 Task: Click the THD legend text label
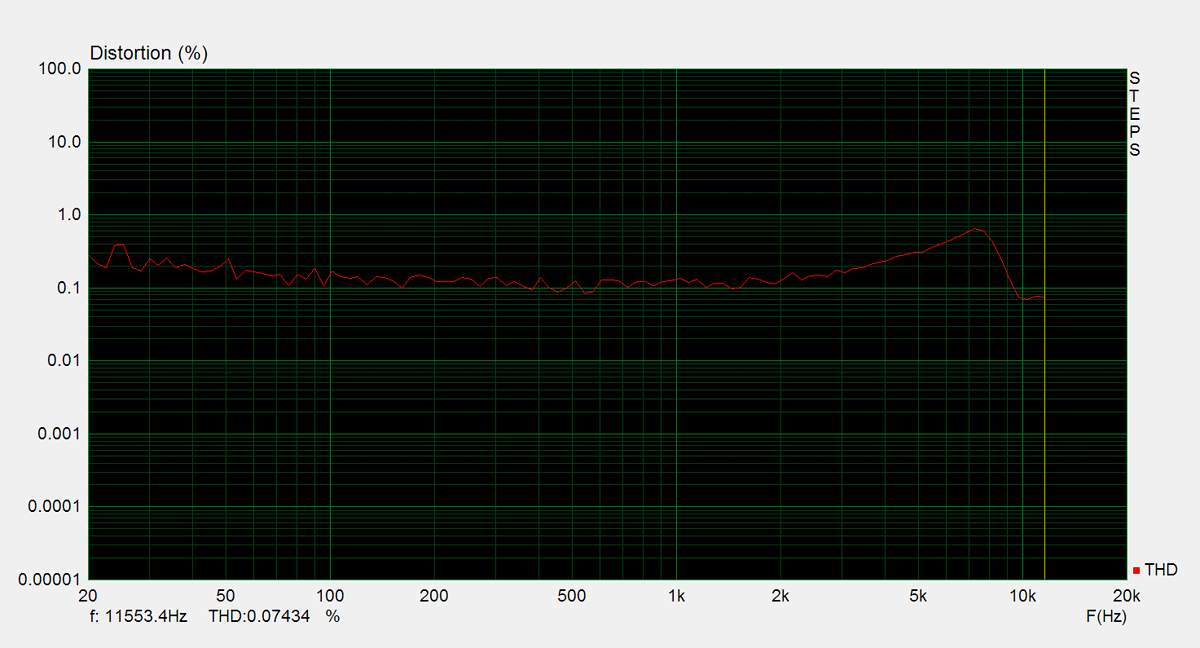point(1161,570)
